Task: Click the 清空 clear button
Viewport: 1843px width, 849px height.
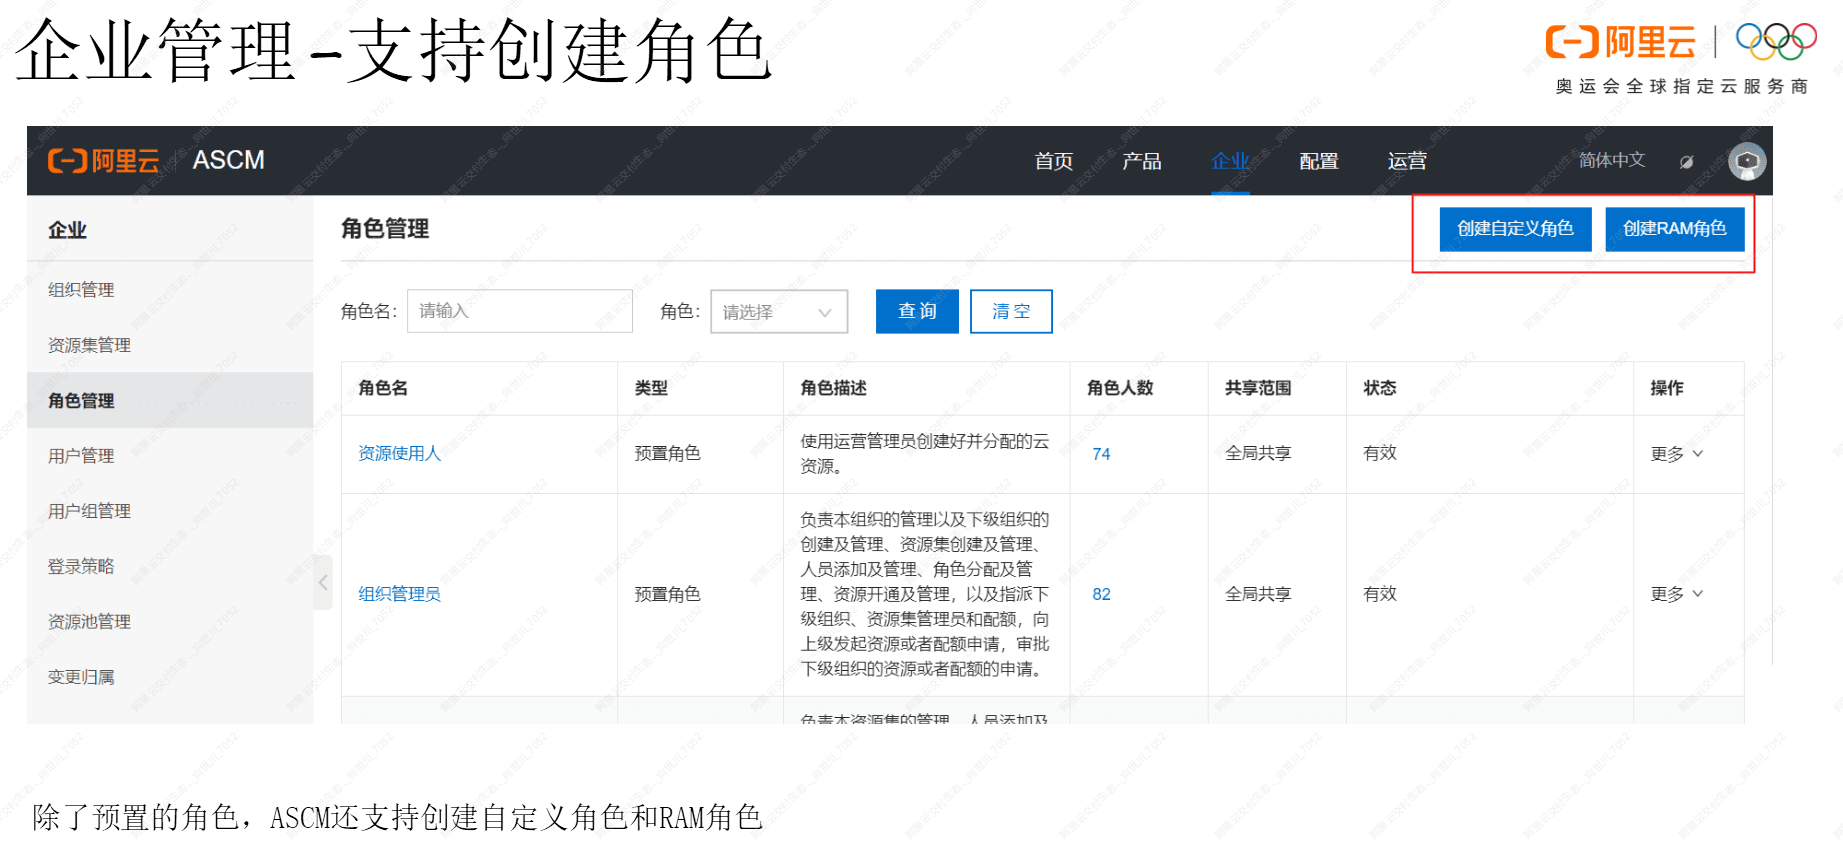Action: click(x=1011, y=311)
